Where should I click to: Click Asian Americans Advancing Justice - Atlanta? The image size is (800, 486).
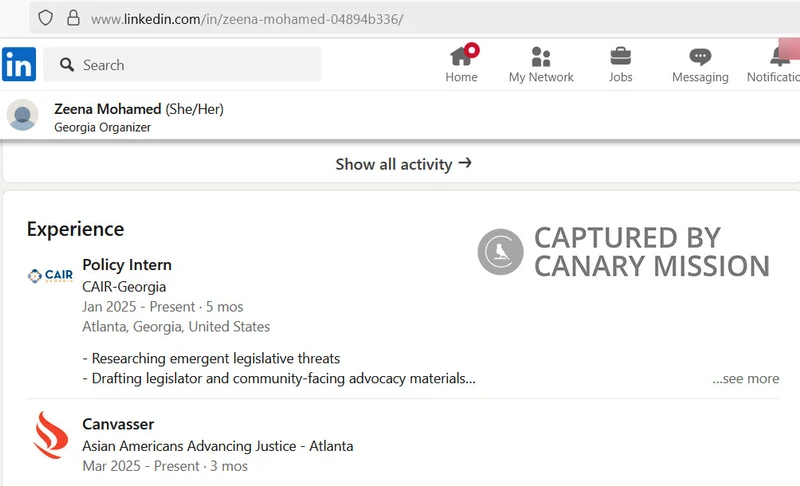click(218, 446)
